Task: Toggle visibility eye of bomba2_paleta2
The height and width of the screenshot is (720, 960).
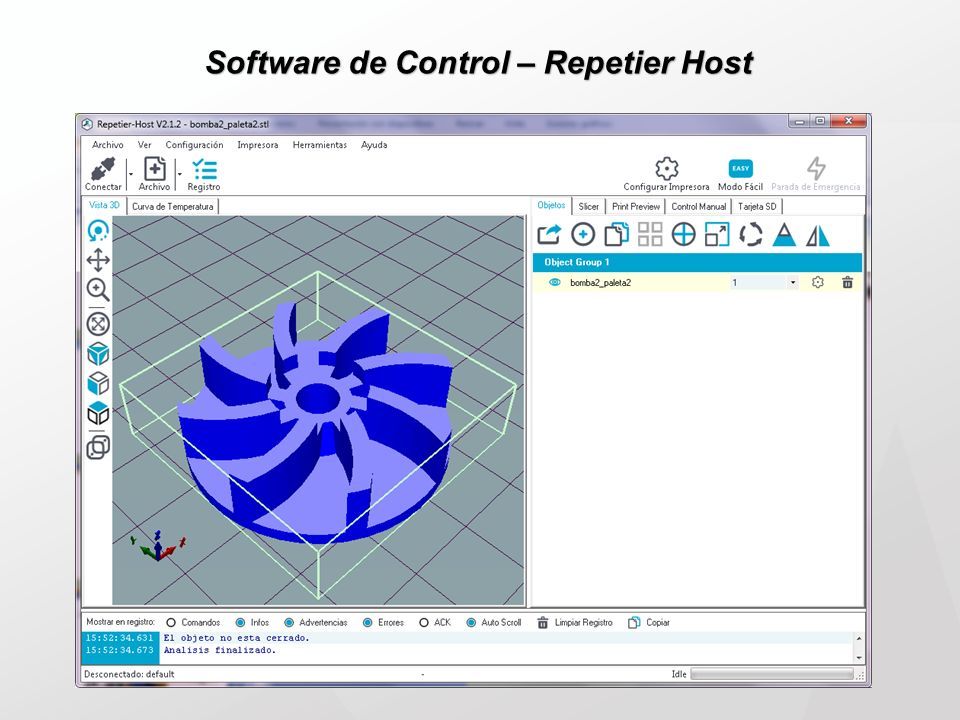Action: 555,282
